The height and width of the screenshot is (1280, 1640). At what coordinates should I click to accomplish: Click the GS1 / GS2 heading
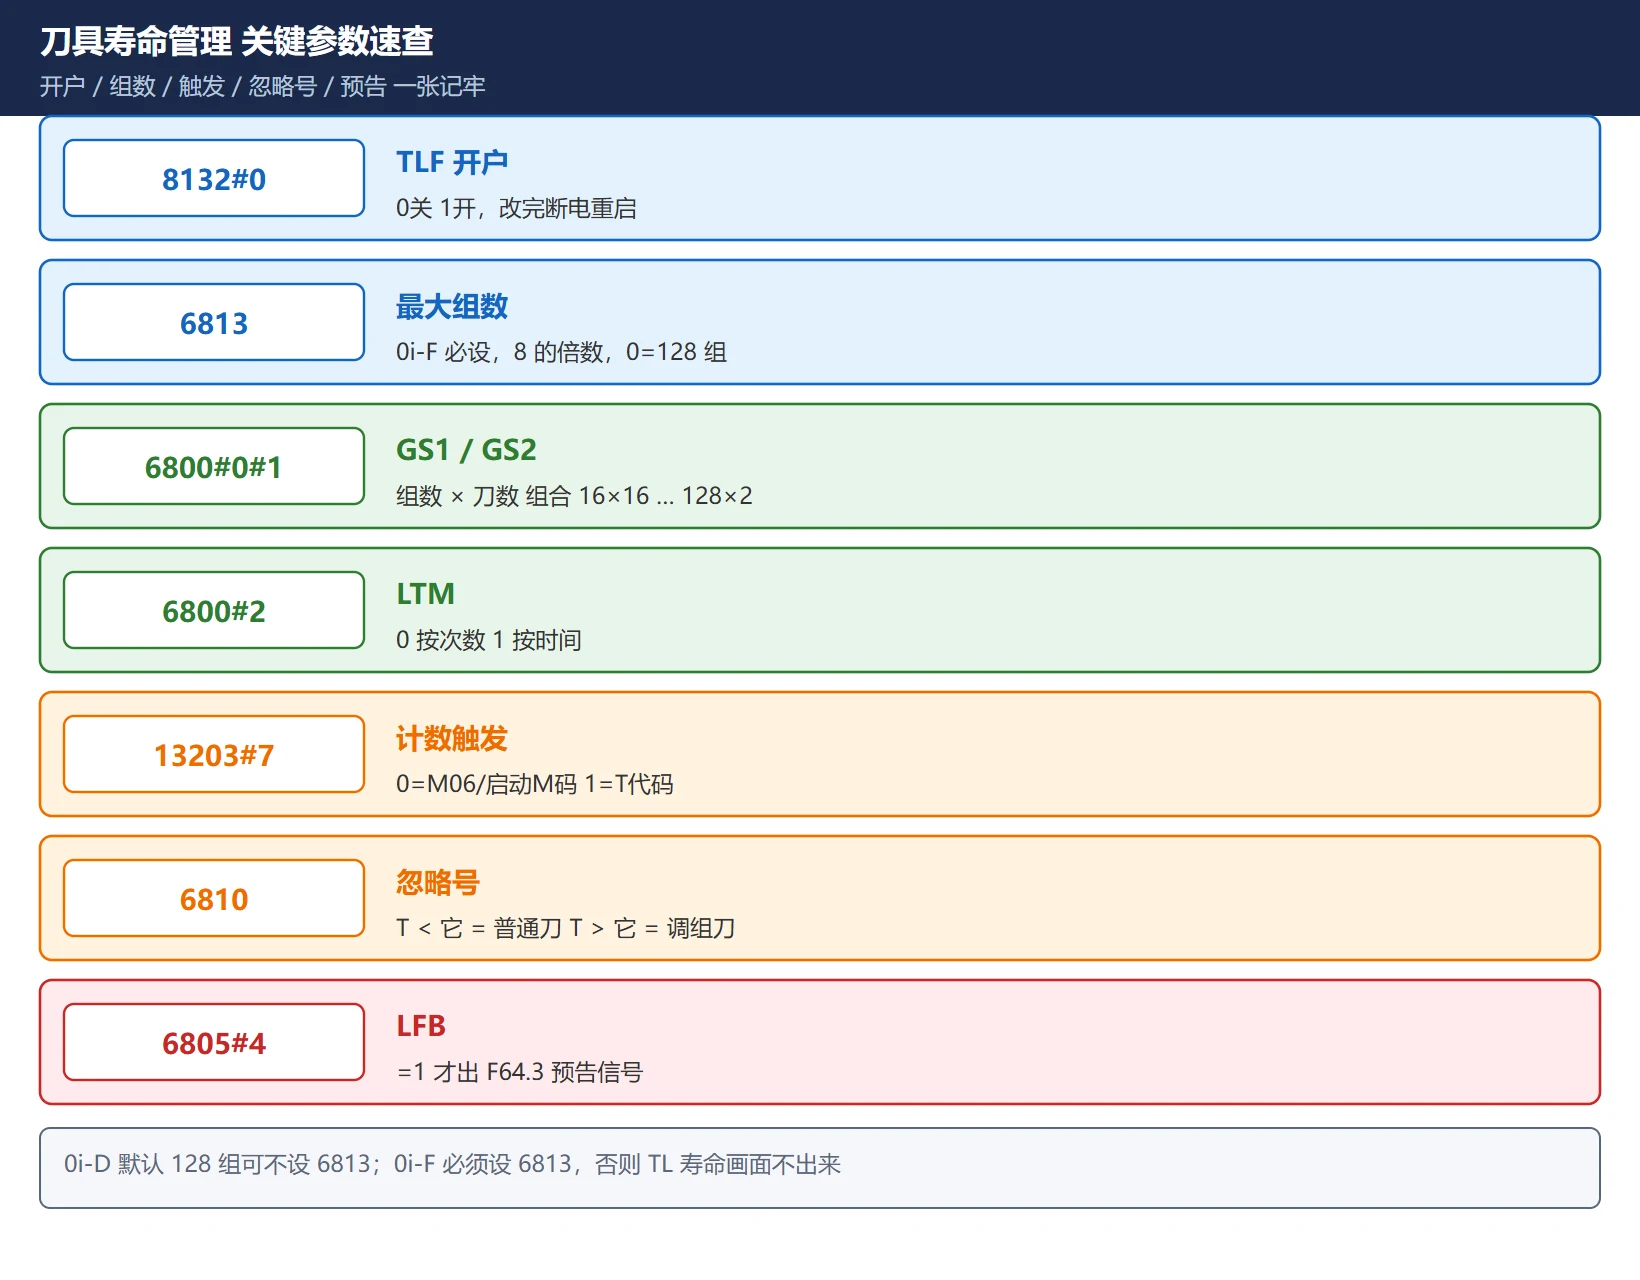coord(466,450)
